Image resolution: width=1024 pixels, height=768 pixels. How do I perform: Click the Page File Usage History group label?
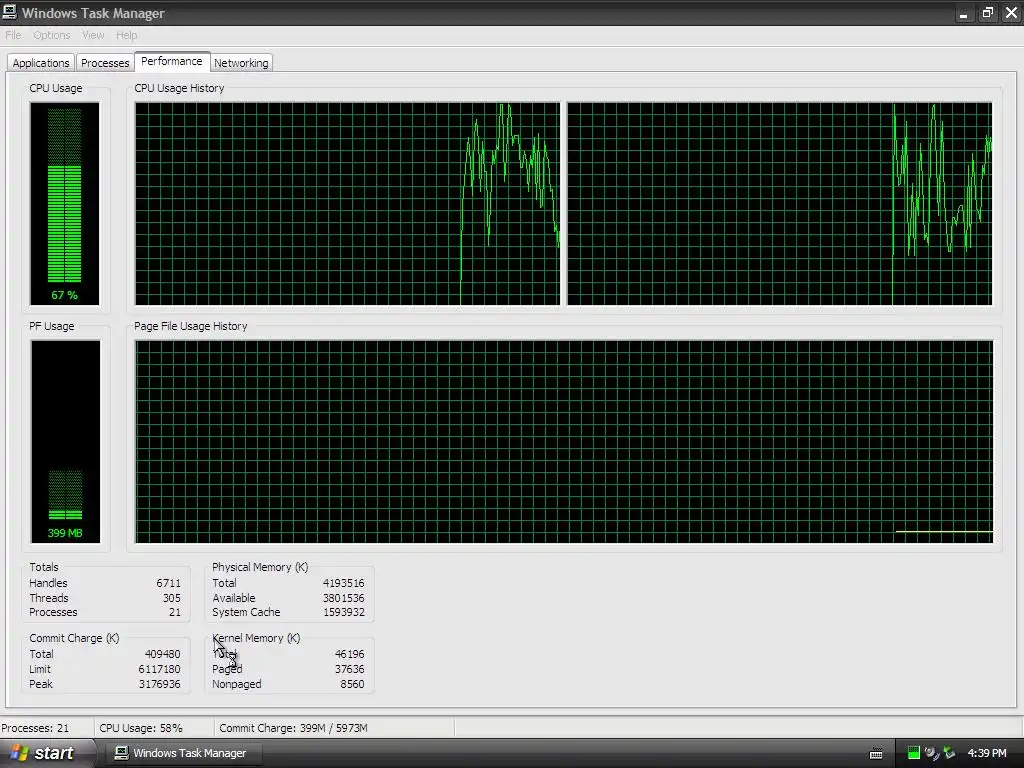coord(191,326)
